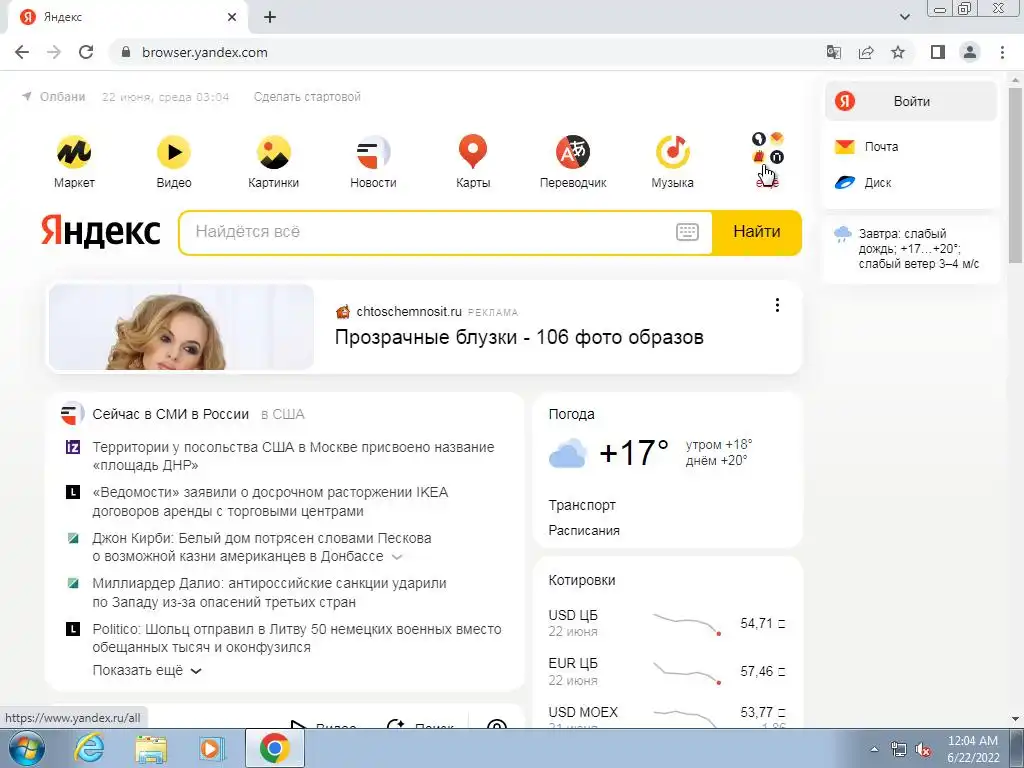
Task: Click the Войти login button
Action: point(911,101)
